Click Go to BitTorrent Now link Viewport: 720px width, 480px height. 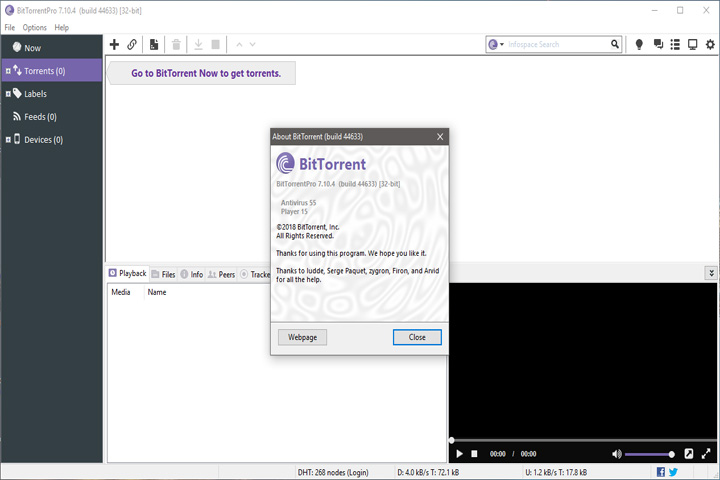206,73
